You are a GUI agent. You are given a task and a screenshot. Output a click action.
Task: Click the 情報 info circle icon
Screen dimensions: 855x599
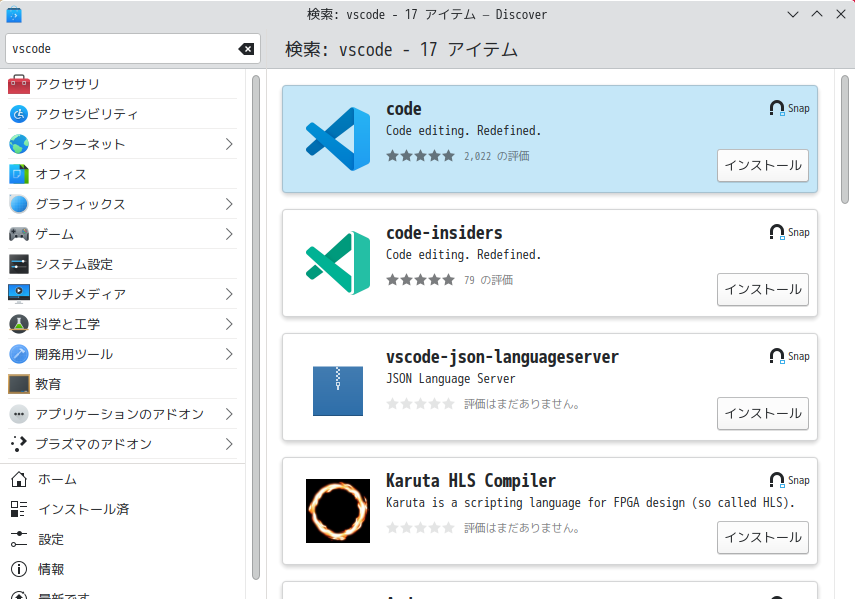tap(19, 569)
